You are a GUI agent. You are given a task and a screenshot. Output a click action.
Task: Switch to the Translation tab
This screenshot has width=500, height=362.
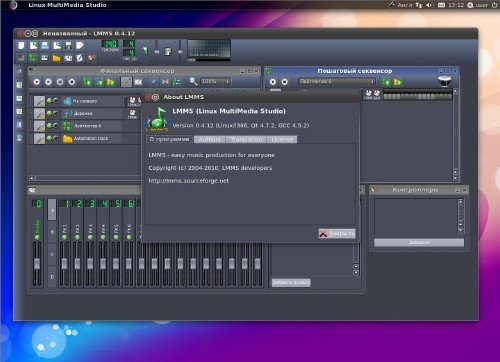tap(246, 139)
